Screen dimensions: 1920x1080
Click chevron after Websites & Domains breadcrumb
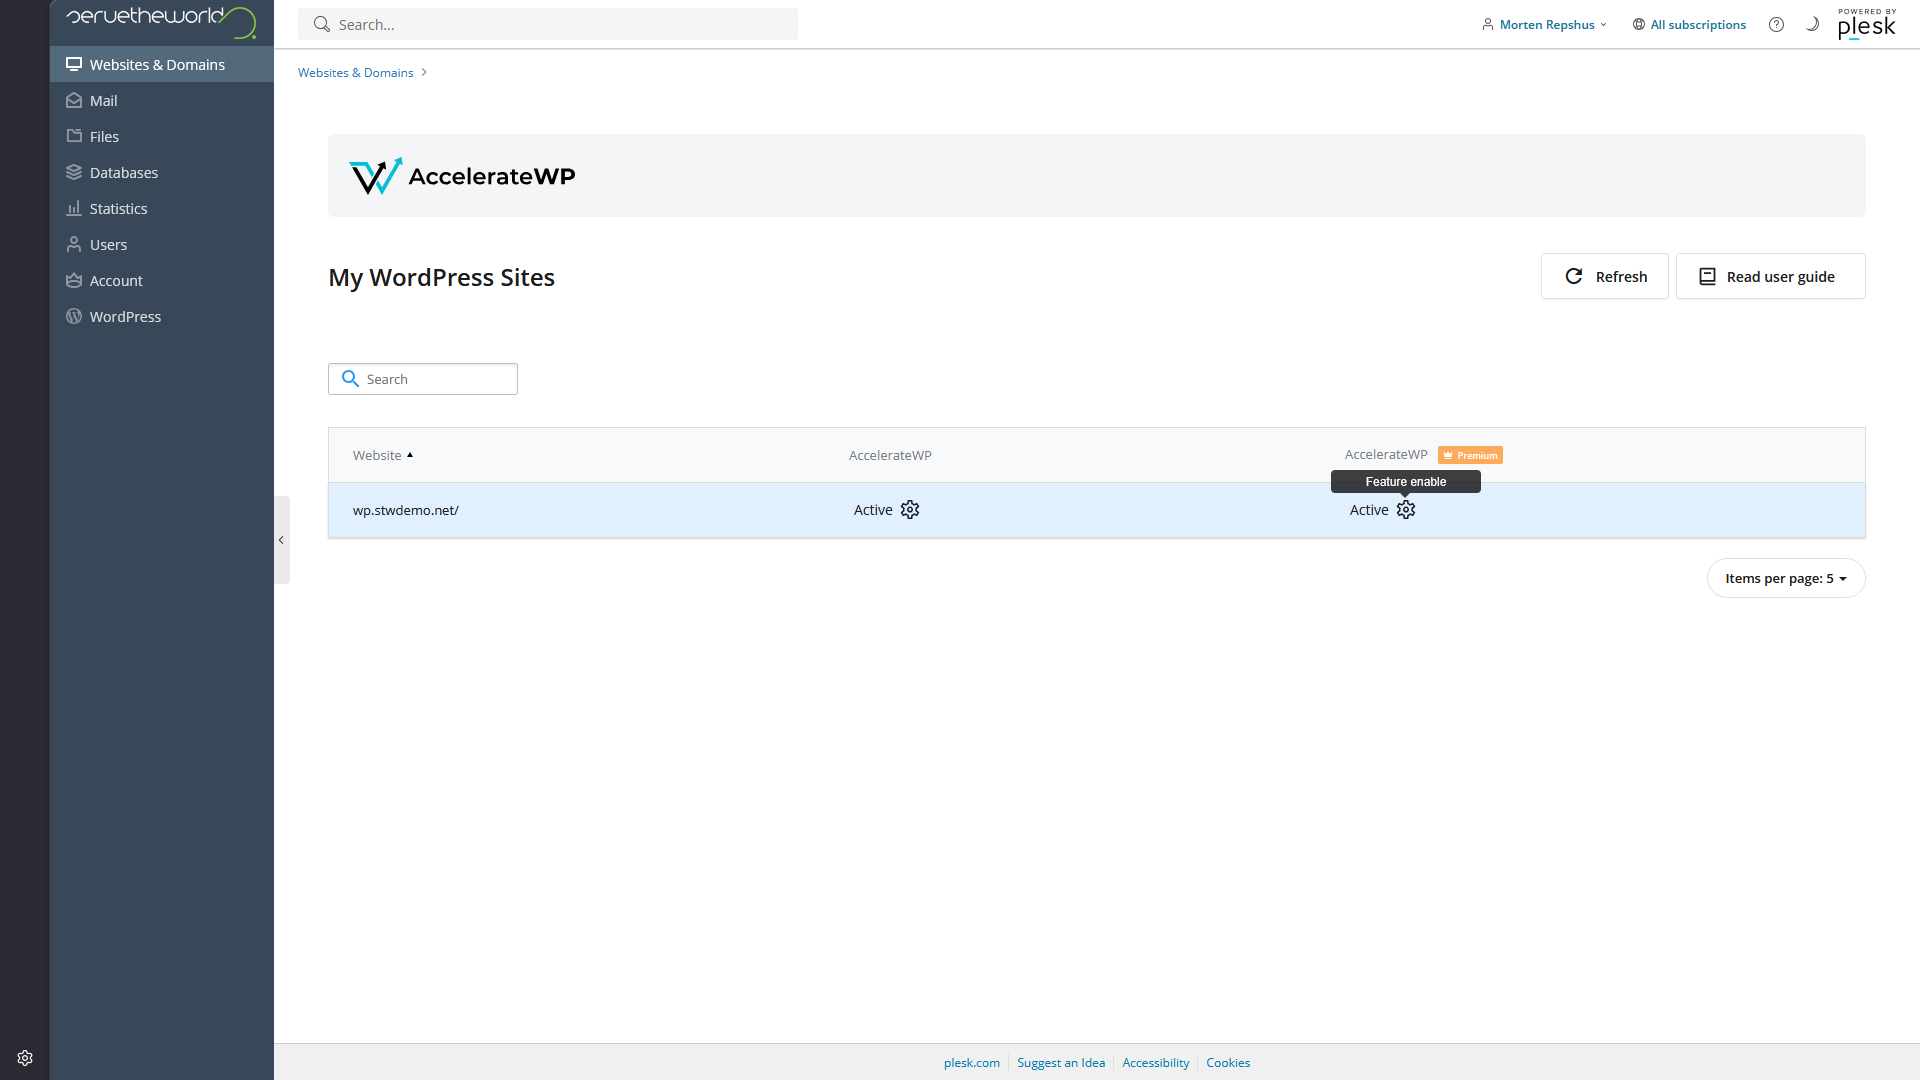[x=424, y=72]
